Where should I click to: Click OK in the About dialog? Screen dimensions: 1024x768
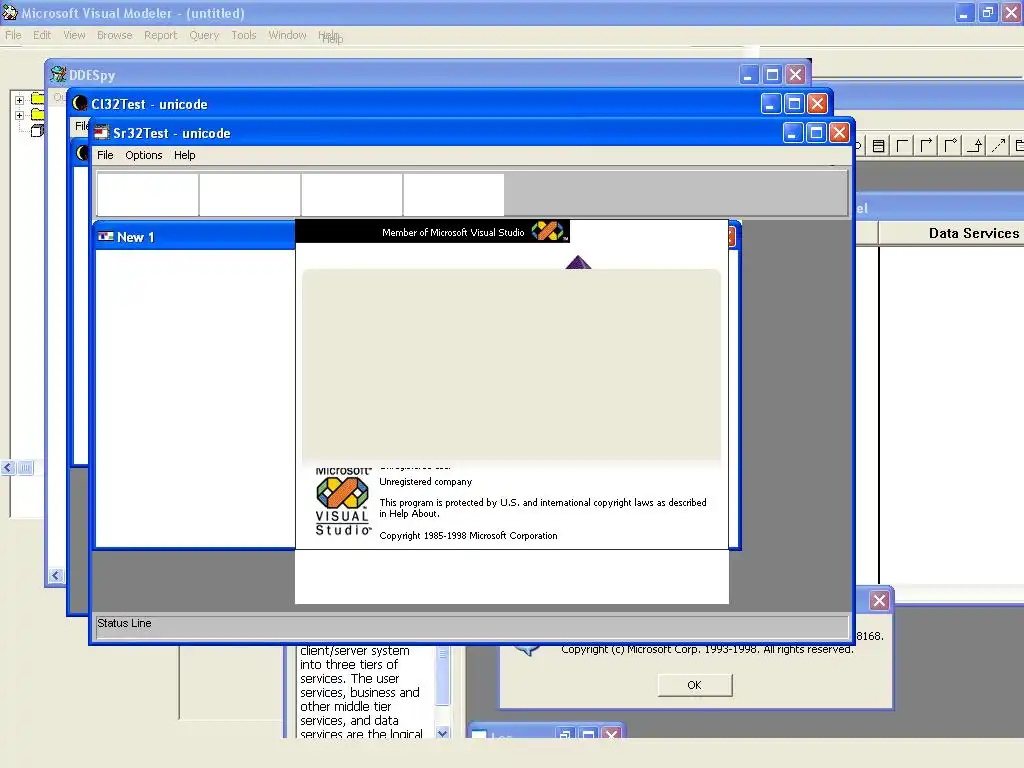point(694,685)
